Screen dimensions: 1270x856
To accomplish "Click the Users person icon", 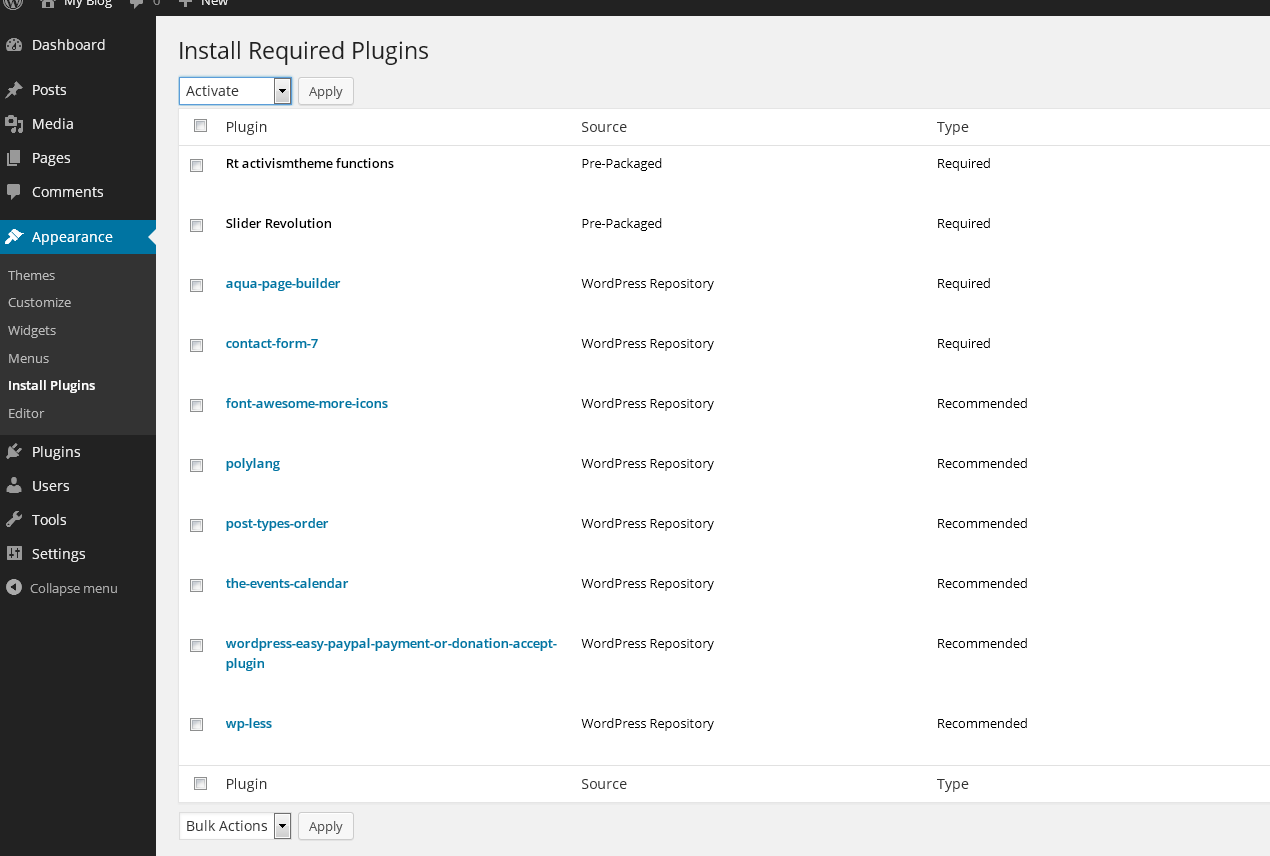I will point(14,486).
